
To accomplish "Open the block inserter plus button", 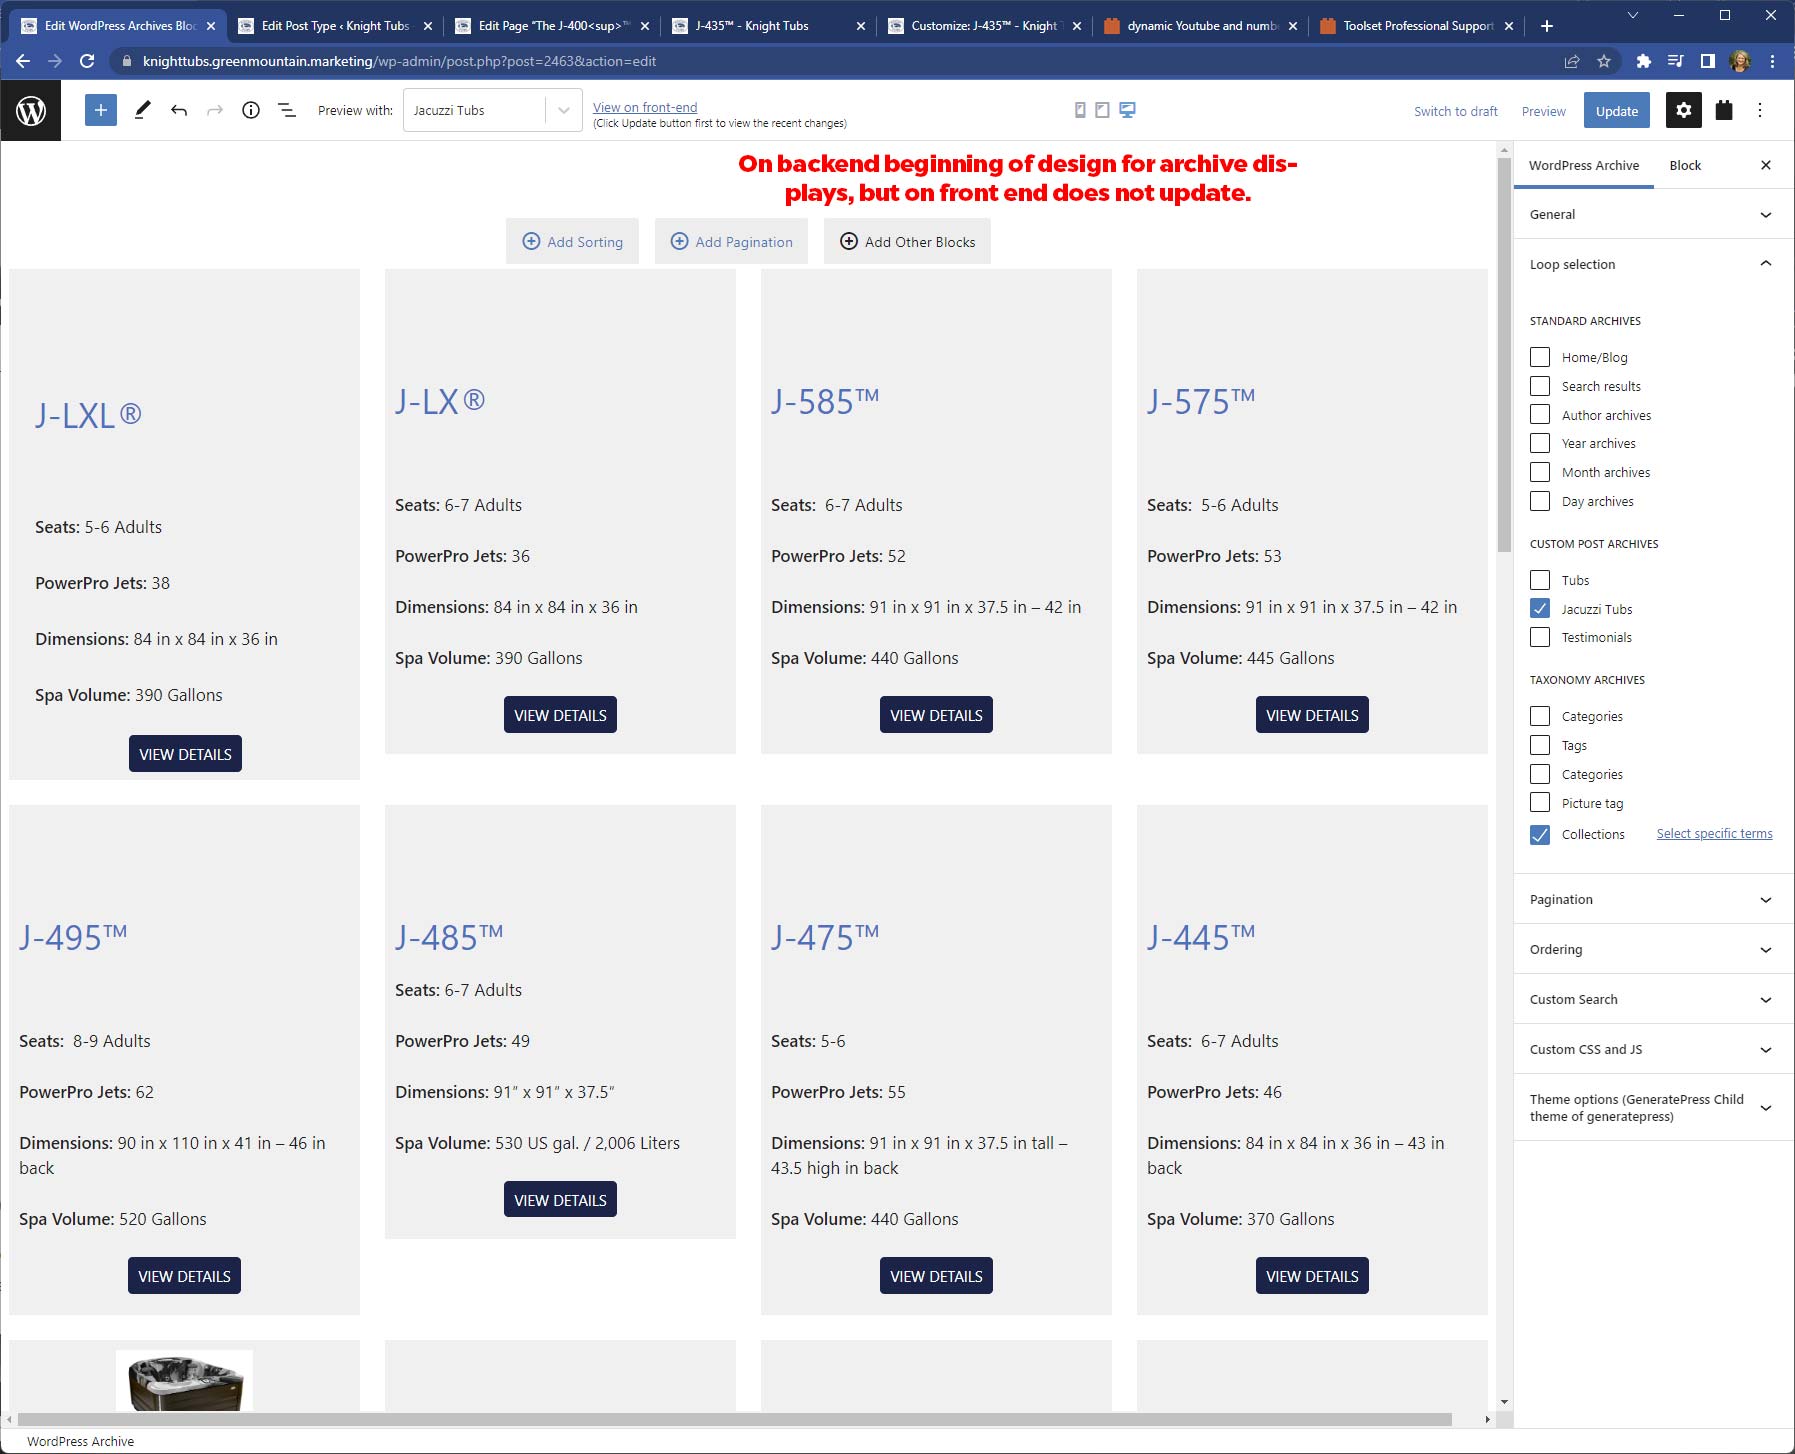I will pos(100,110).
